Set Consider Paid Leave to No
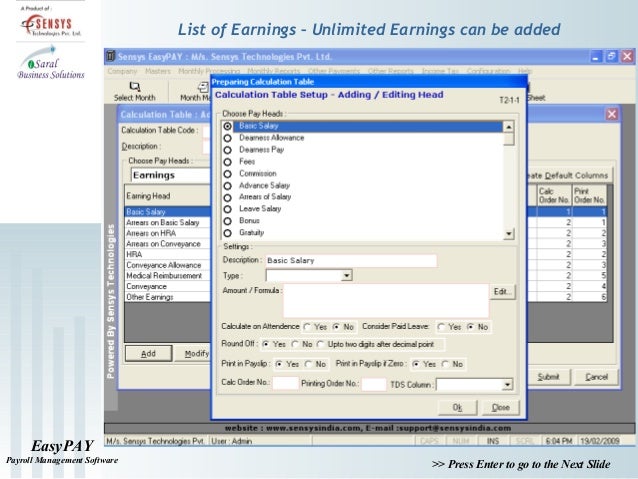This screenshot has width=638, height=479. pyautogui.click(x=471, y=327)
